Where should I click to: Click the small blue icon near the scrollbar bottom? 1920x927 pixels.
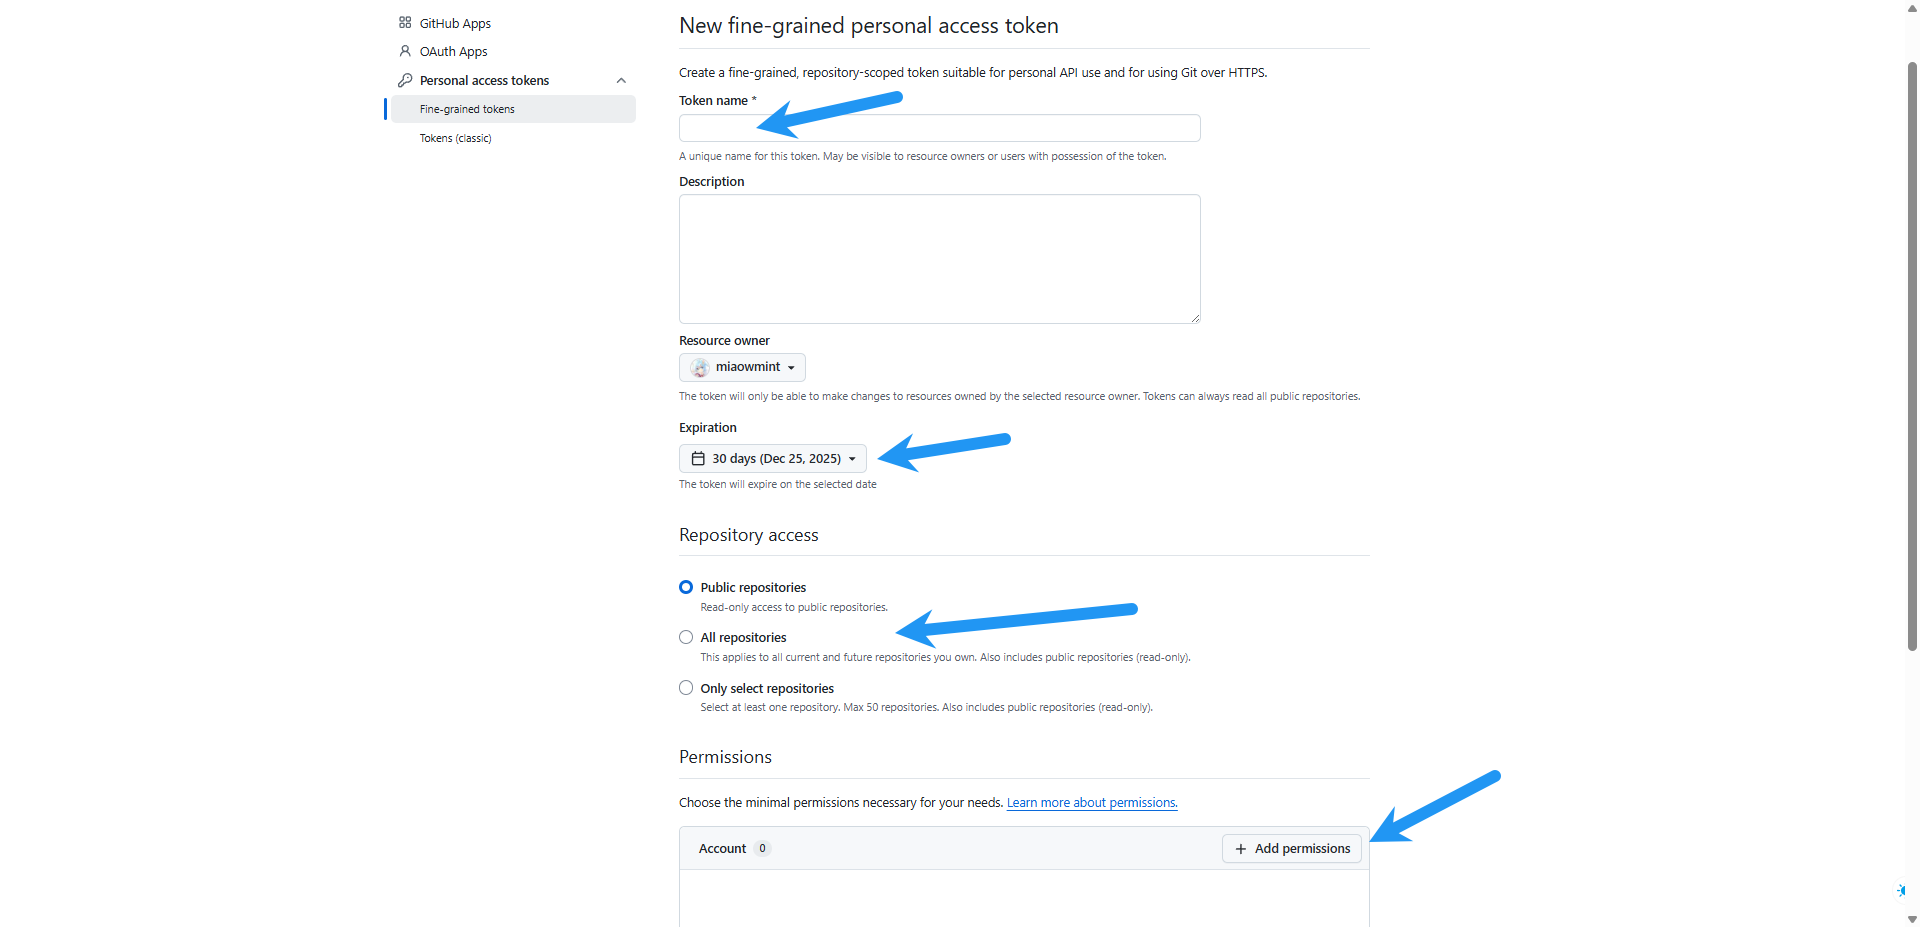[x=1901, y=890]
